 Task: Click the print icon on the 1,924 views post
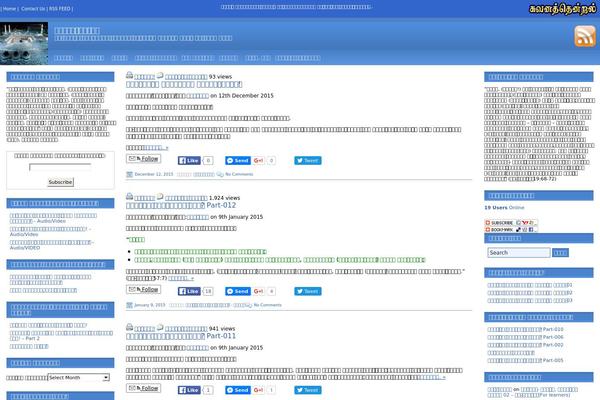[130, 197]
